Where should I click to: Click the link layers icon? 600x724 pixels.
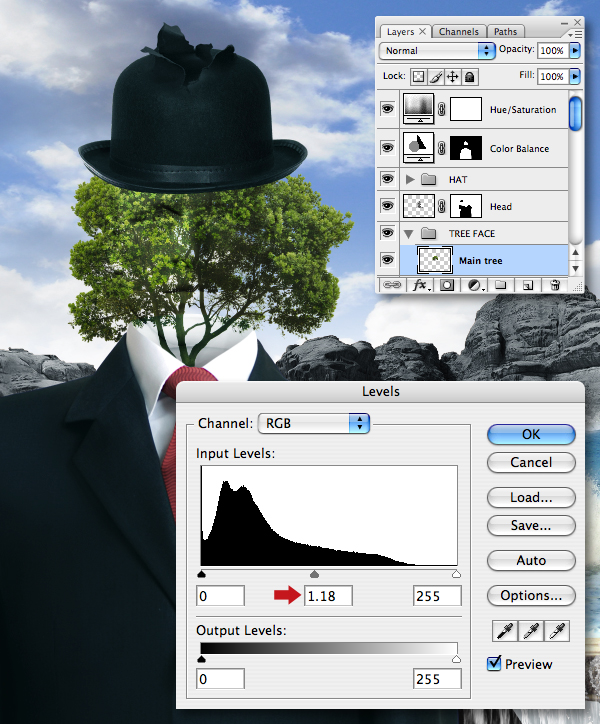coord(392,285)
